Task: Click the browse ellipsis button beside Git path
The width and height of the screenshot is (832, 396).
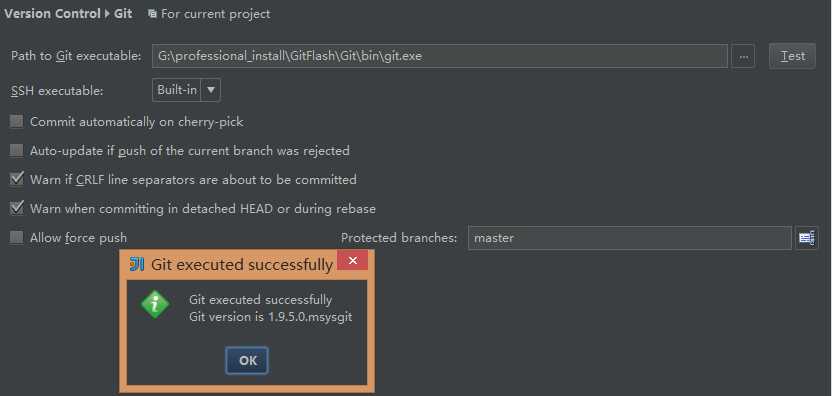Action: 743,56
